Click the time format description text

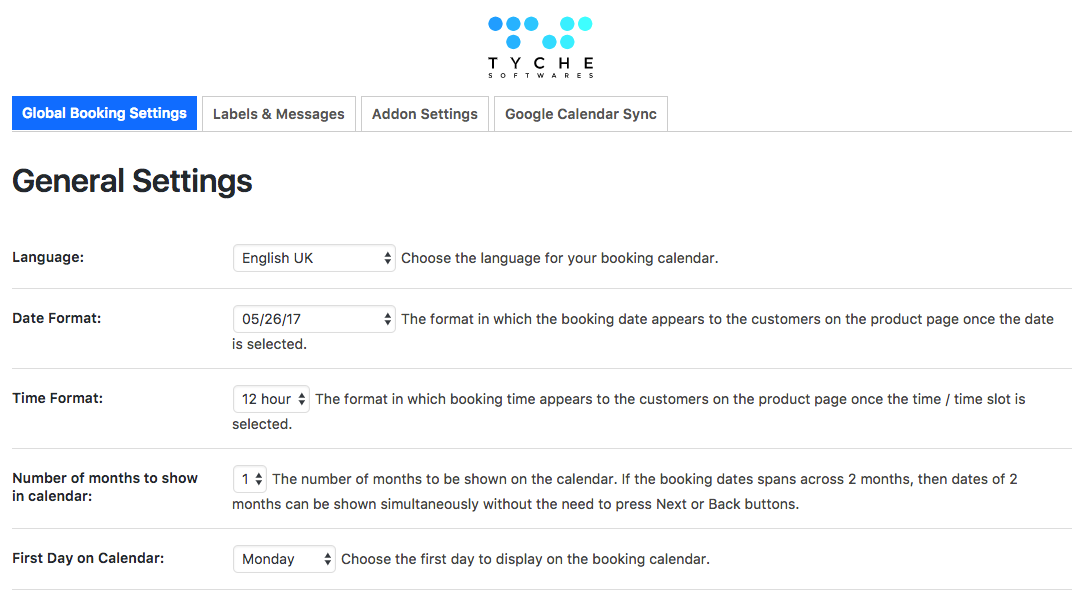pyautogui.click(x=670, y=399)
